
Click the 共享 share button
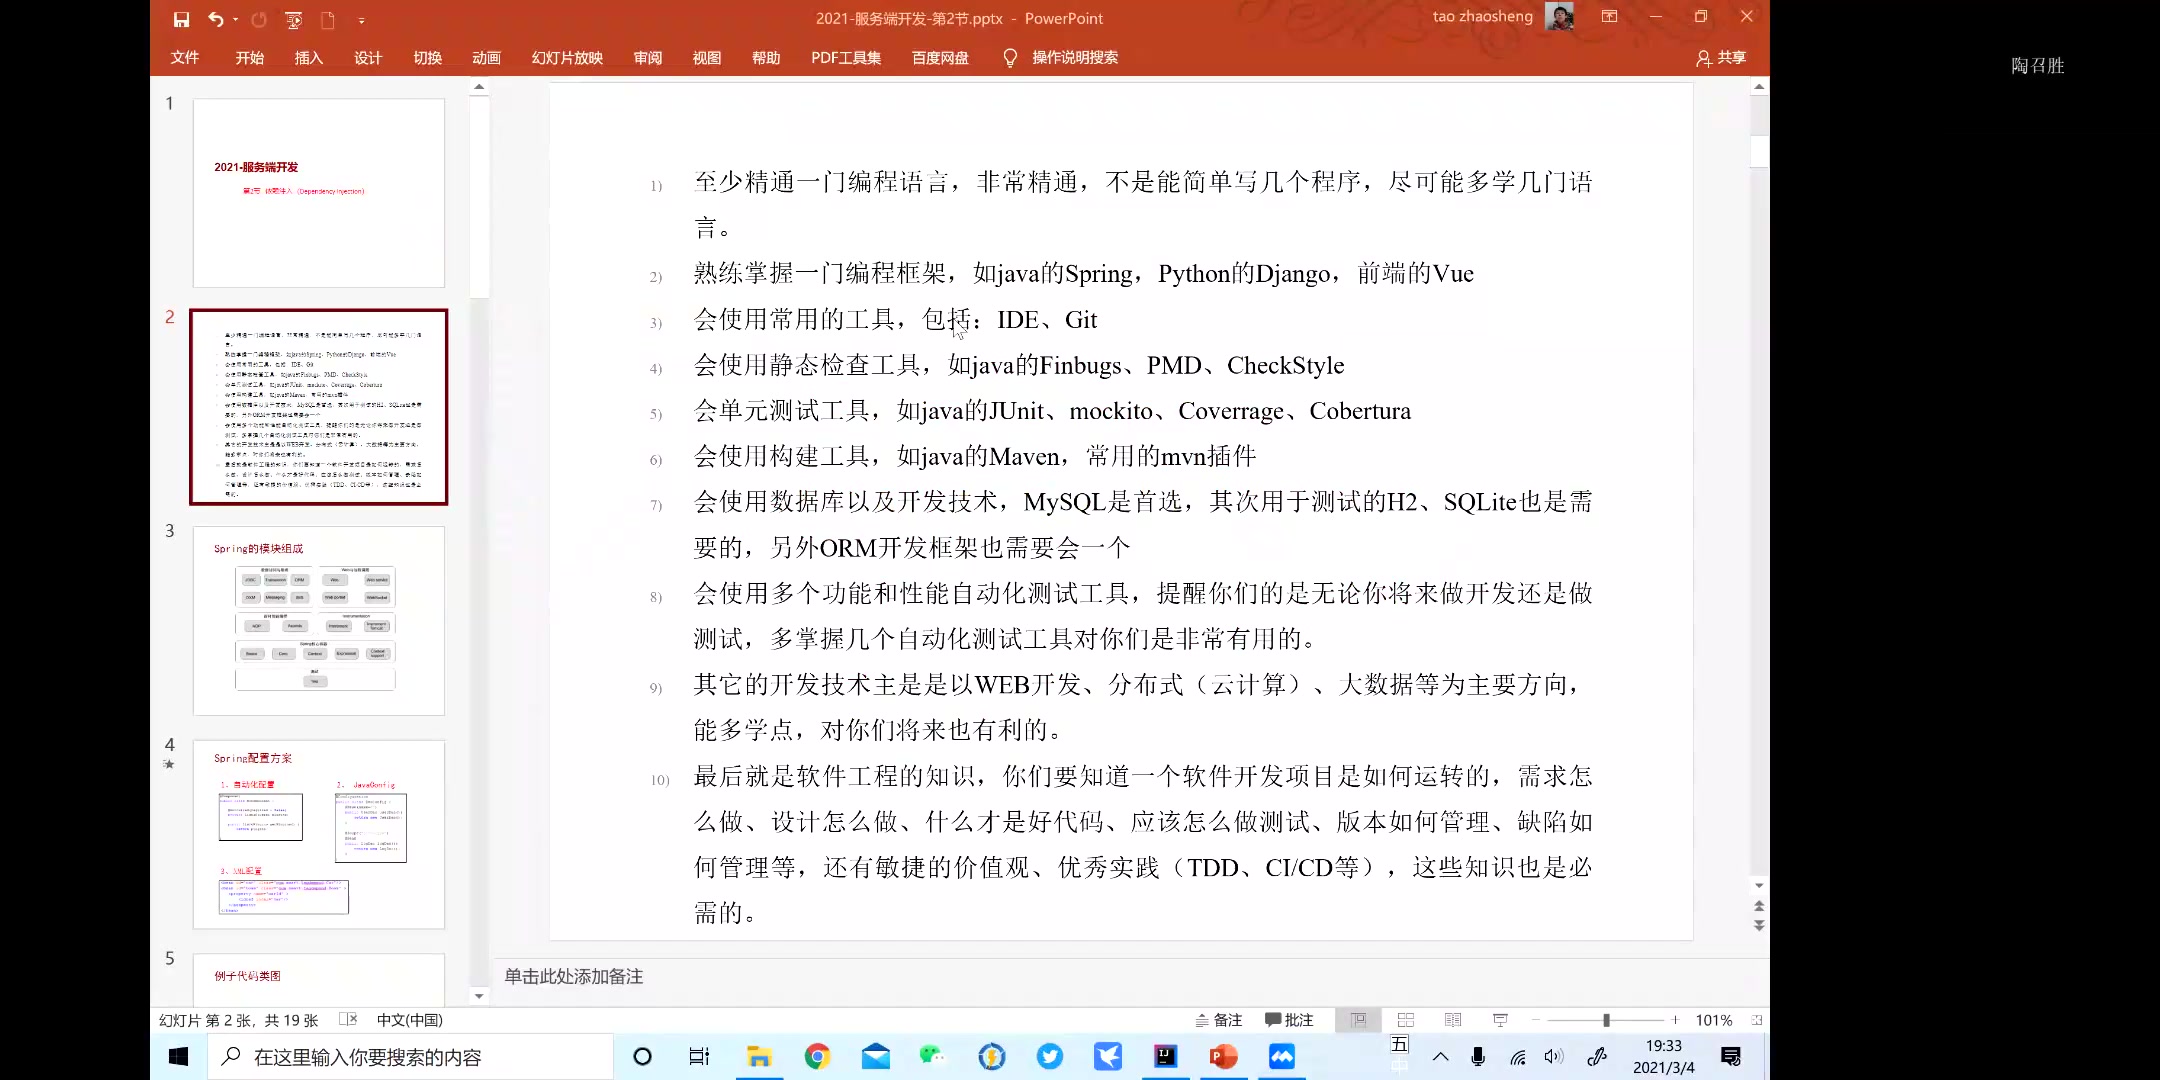coord(1721,58)
